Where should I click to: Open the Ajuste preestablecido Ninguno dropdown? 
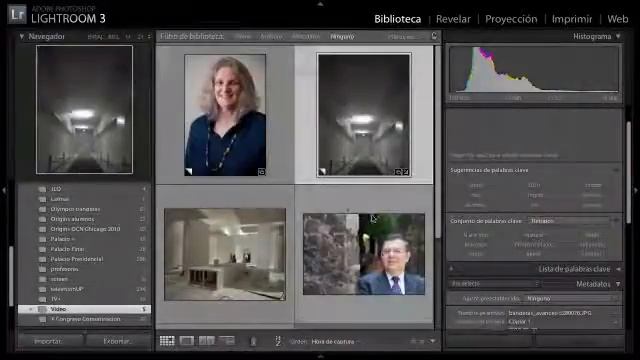point(571,298)
